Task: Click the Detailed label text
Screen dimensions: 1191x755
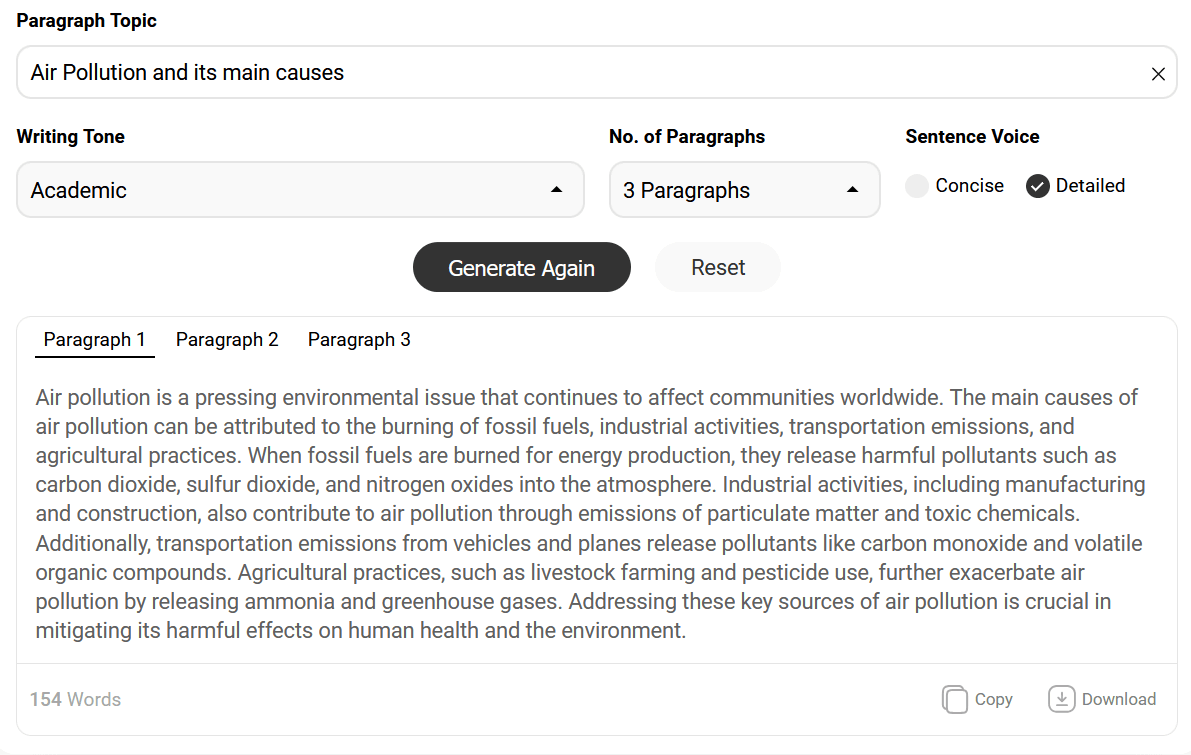Action: coord(1090,185)
